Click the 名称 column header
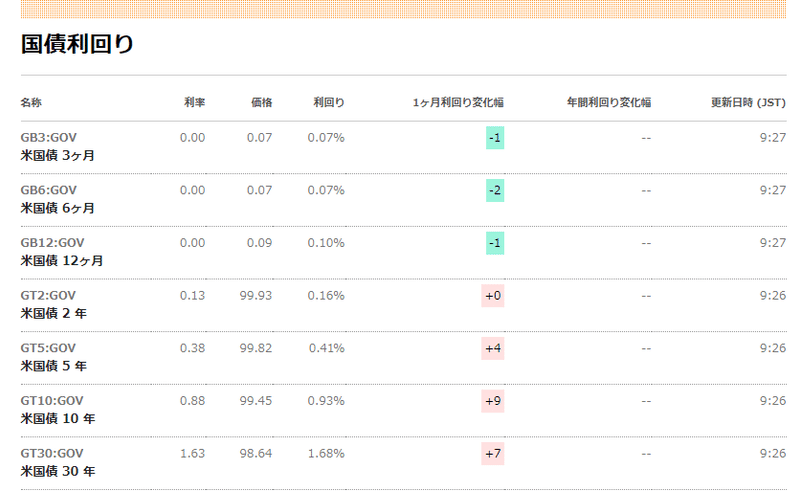 coord(31,102)
